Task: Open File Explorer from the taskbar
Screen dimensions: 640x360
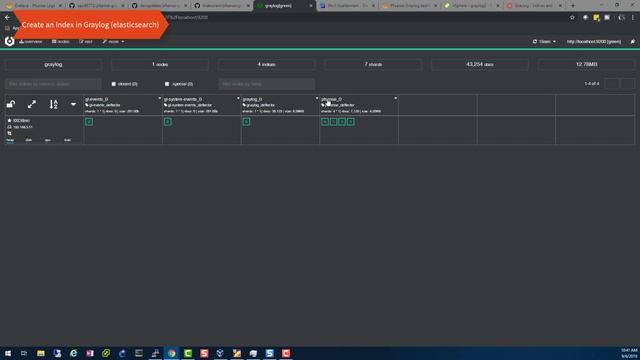Action: pos(41,353)
